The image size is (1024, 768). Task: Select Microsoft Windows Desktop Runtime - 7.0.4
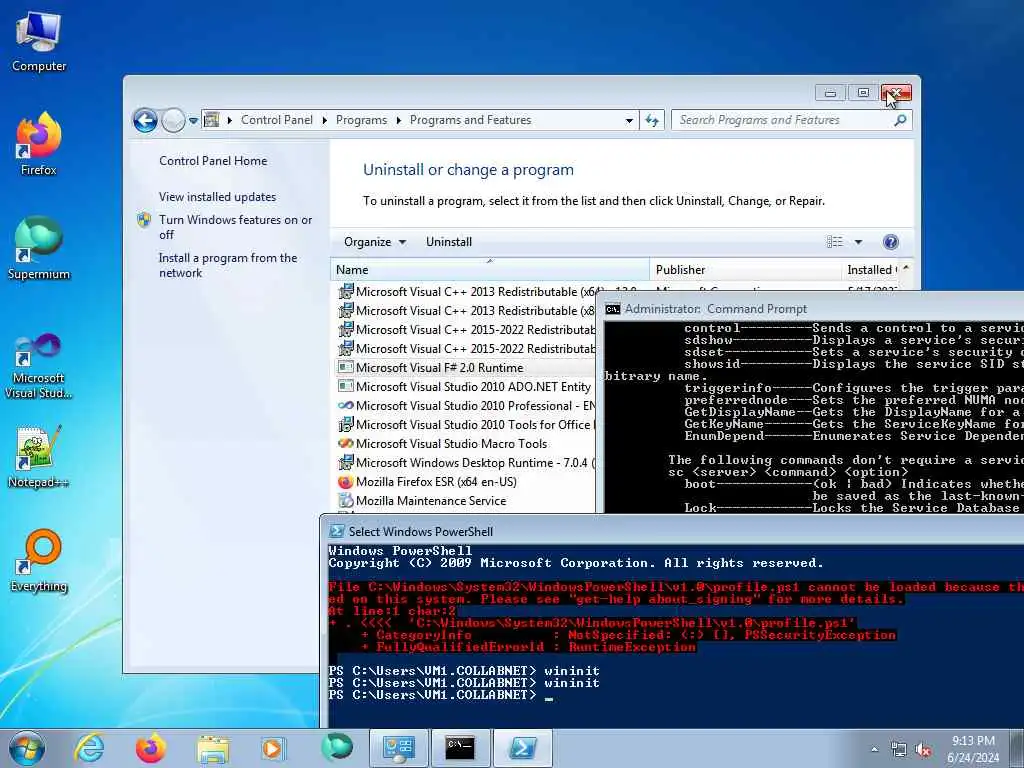(464, 462)
